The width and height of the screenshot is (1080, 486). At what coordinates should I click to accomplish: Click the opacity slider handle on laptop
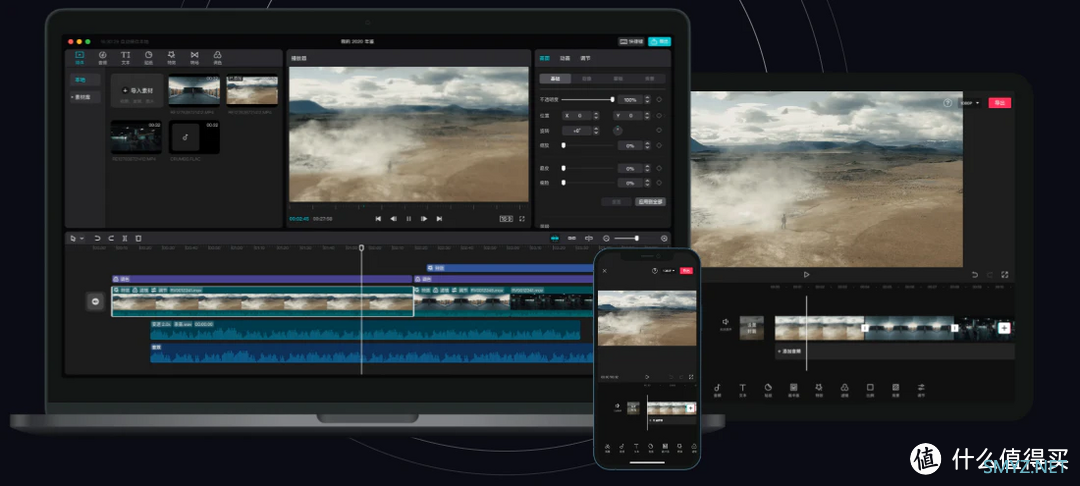pyautogui.click(x=612, y=100)
